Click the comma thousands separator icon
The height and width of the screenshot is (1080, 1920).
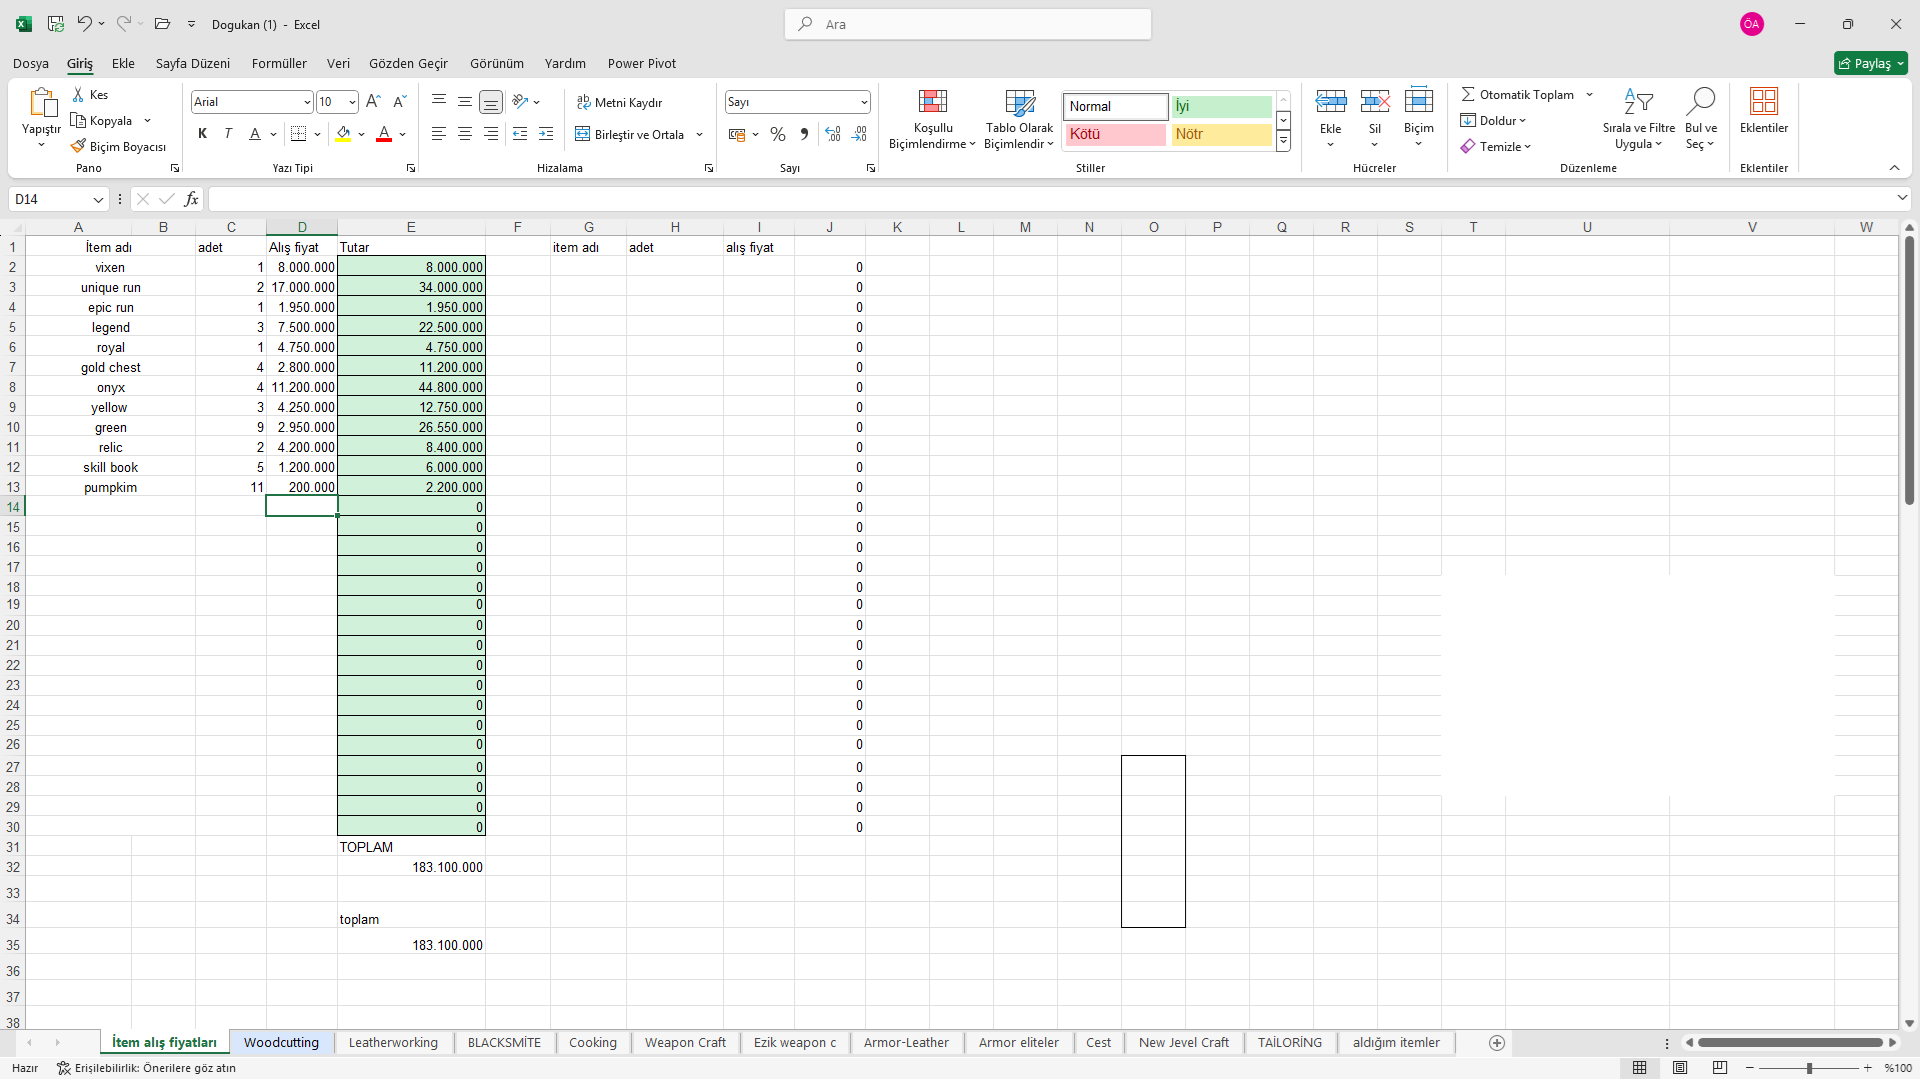(x=804, y=134)
